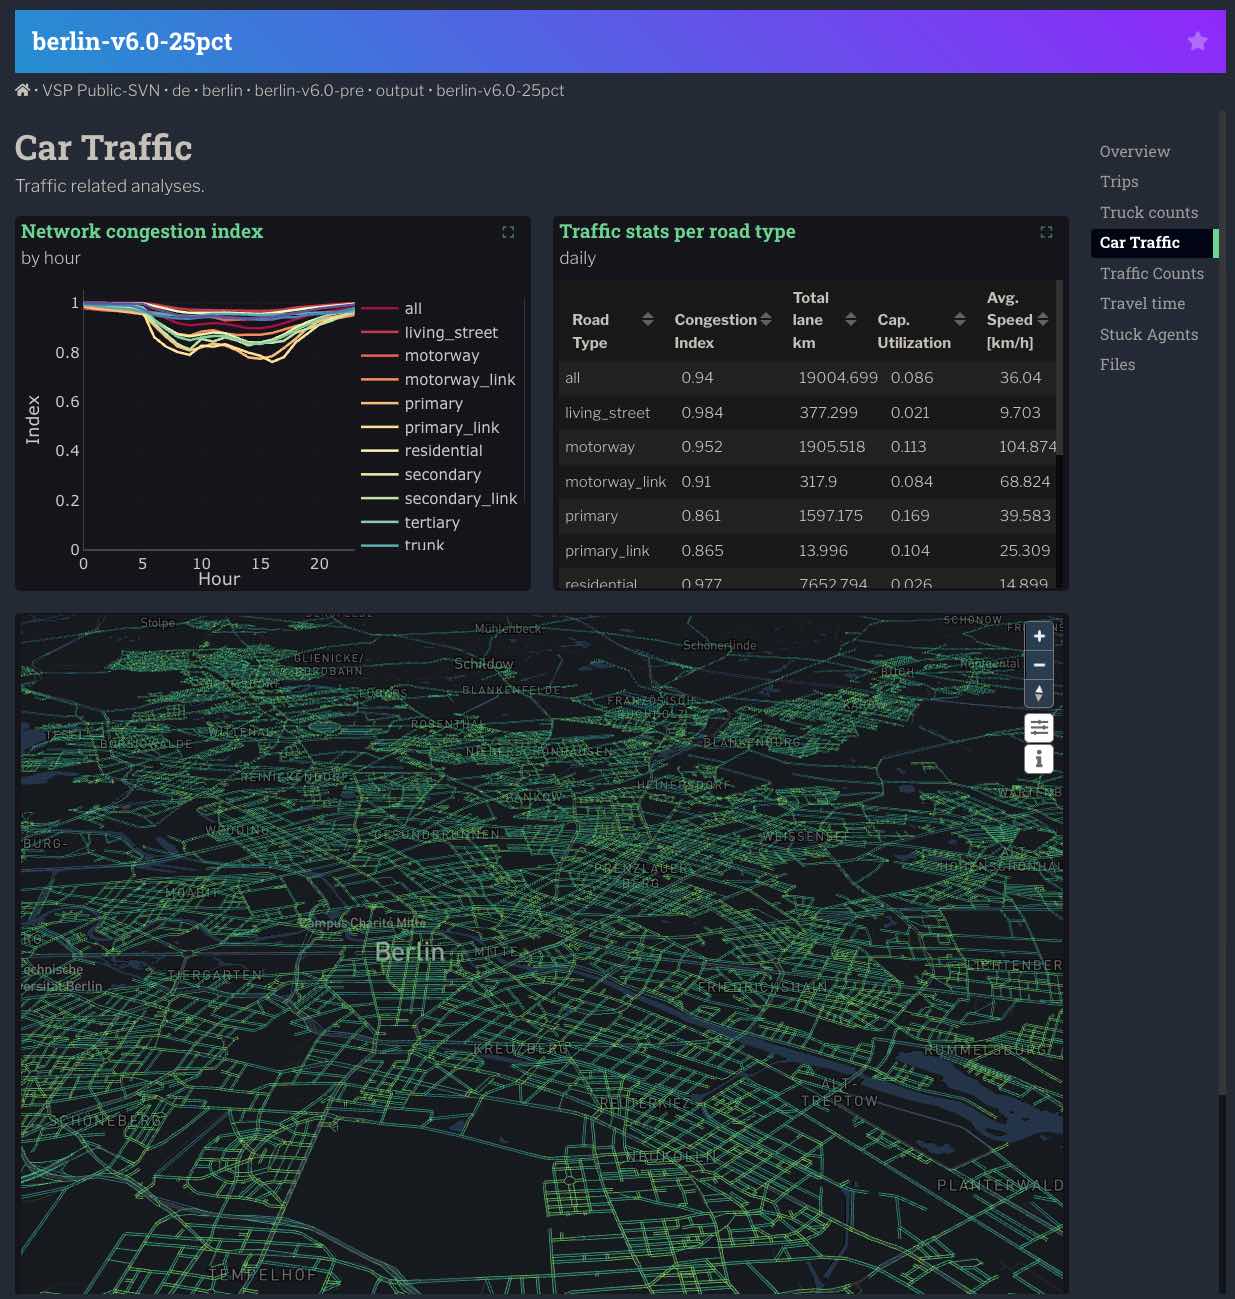Click the table's vertical scrollbar
The height and width of the screenshot is (1299, 1235).
click(x=1060, y=370)
